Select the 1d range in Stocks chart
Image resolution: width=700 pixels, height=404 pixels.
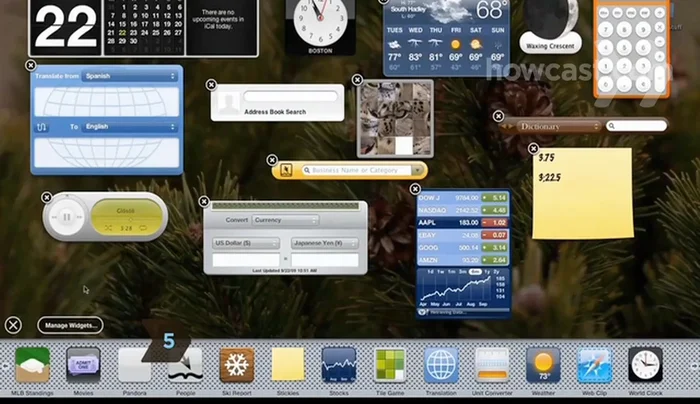pos(430,272)
